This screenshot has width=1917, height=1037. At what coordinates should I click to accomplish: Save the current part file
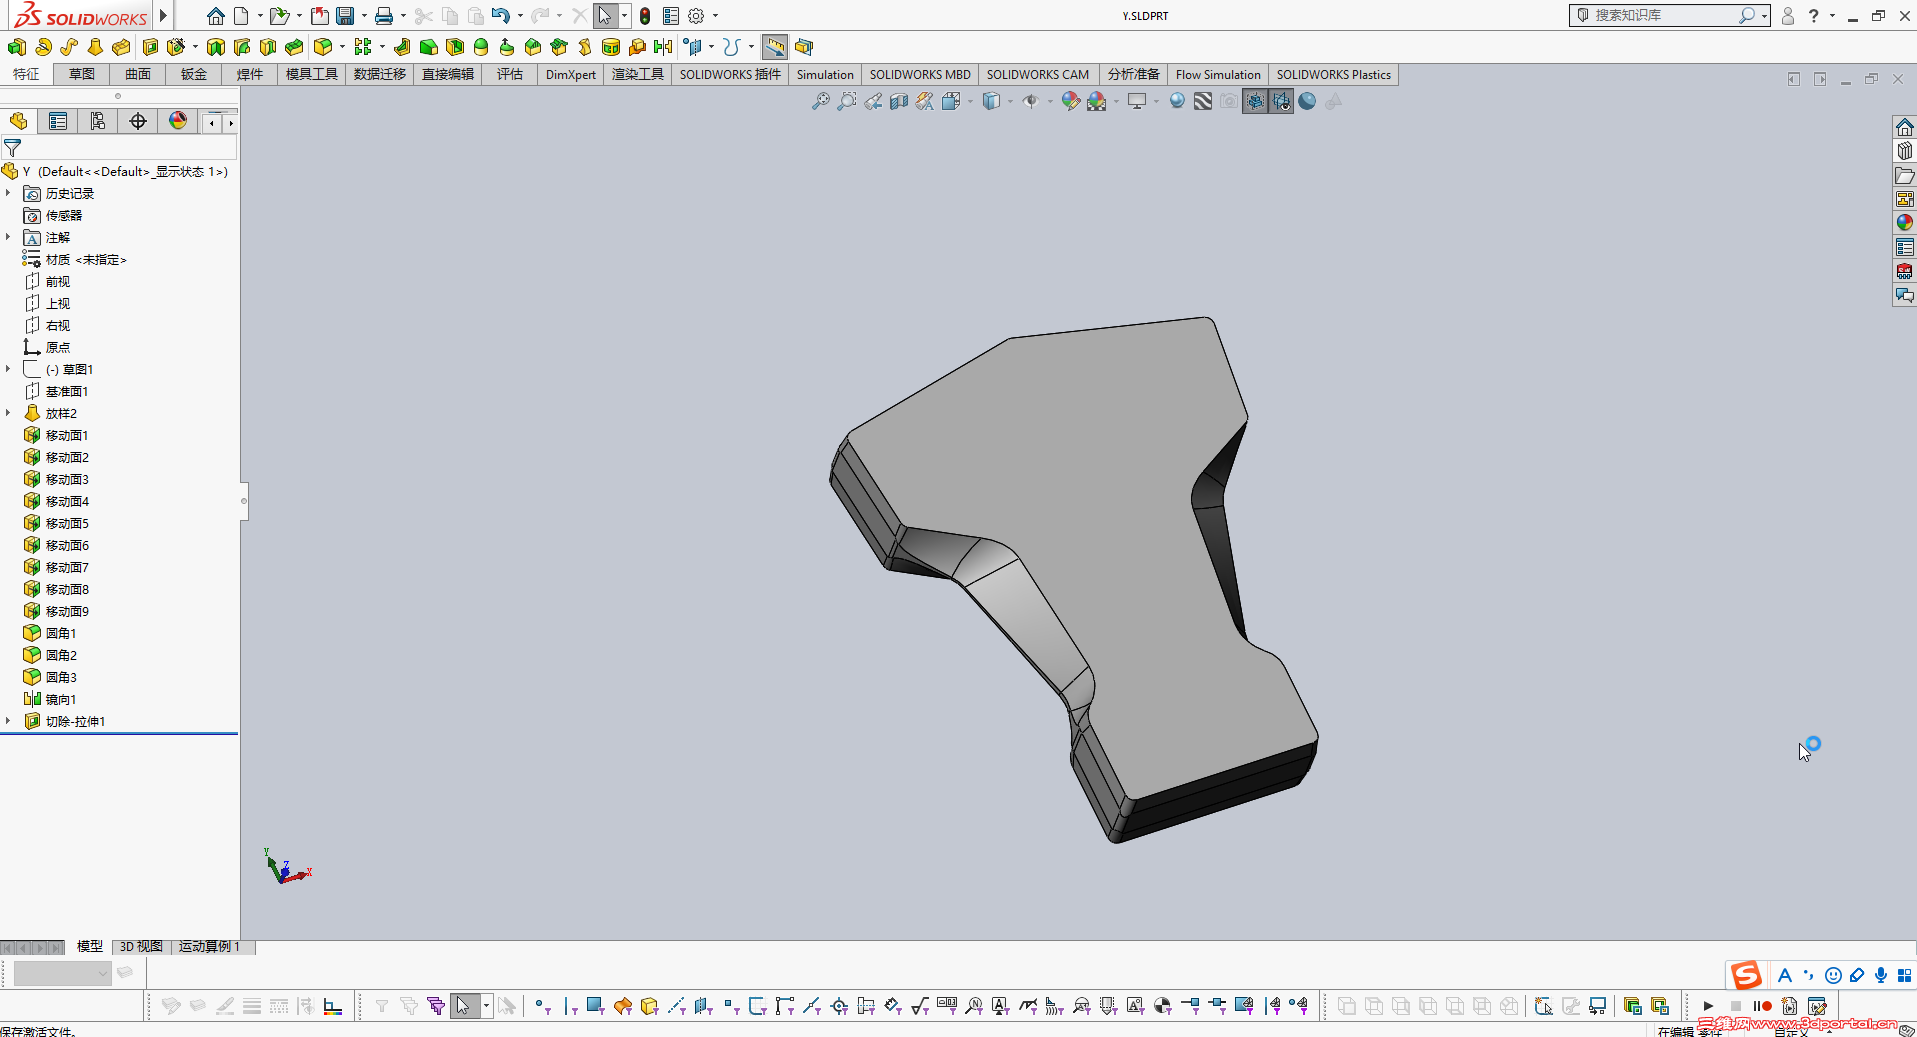point(345,16)
